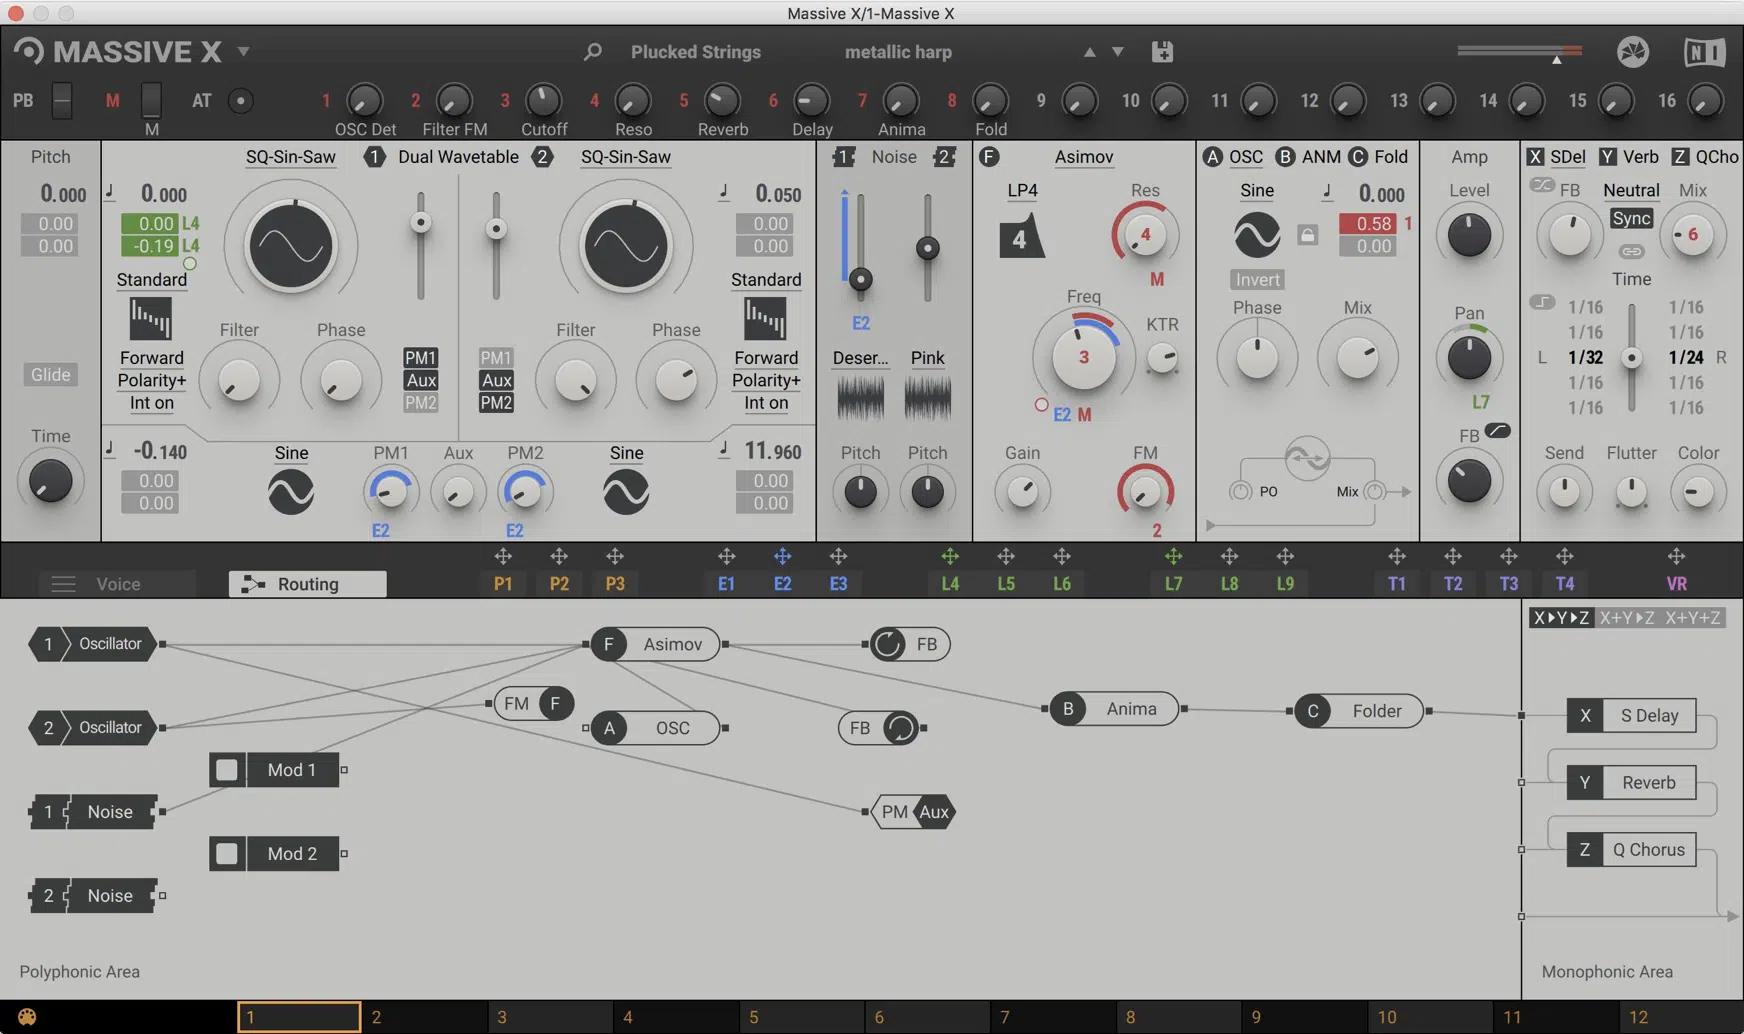Click the Asimov filter node in routing
Screen dimensions: 1744x1034
[x=655, y=644]
